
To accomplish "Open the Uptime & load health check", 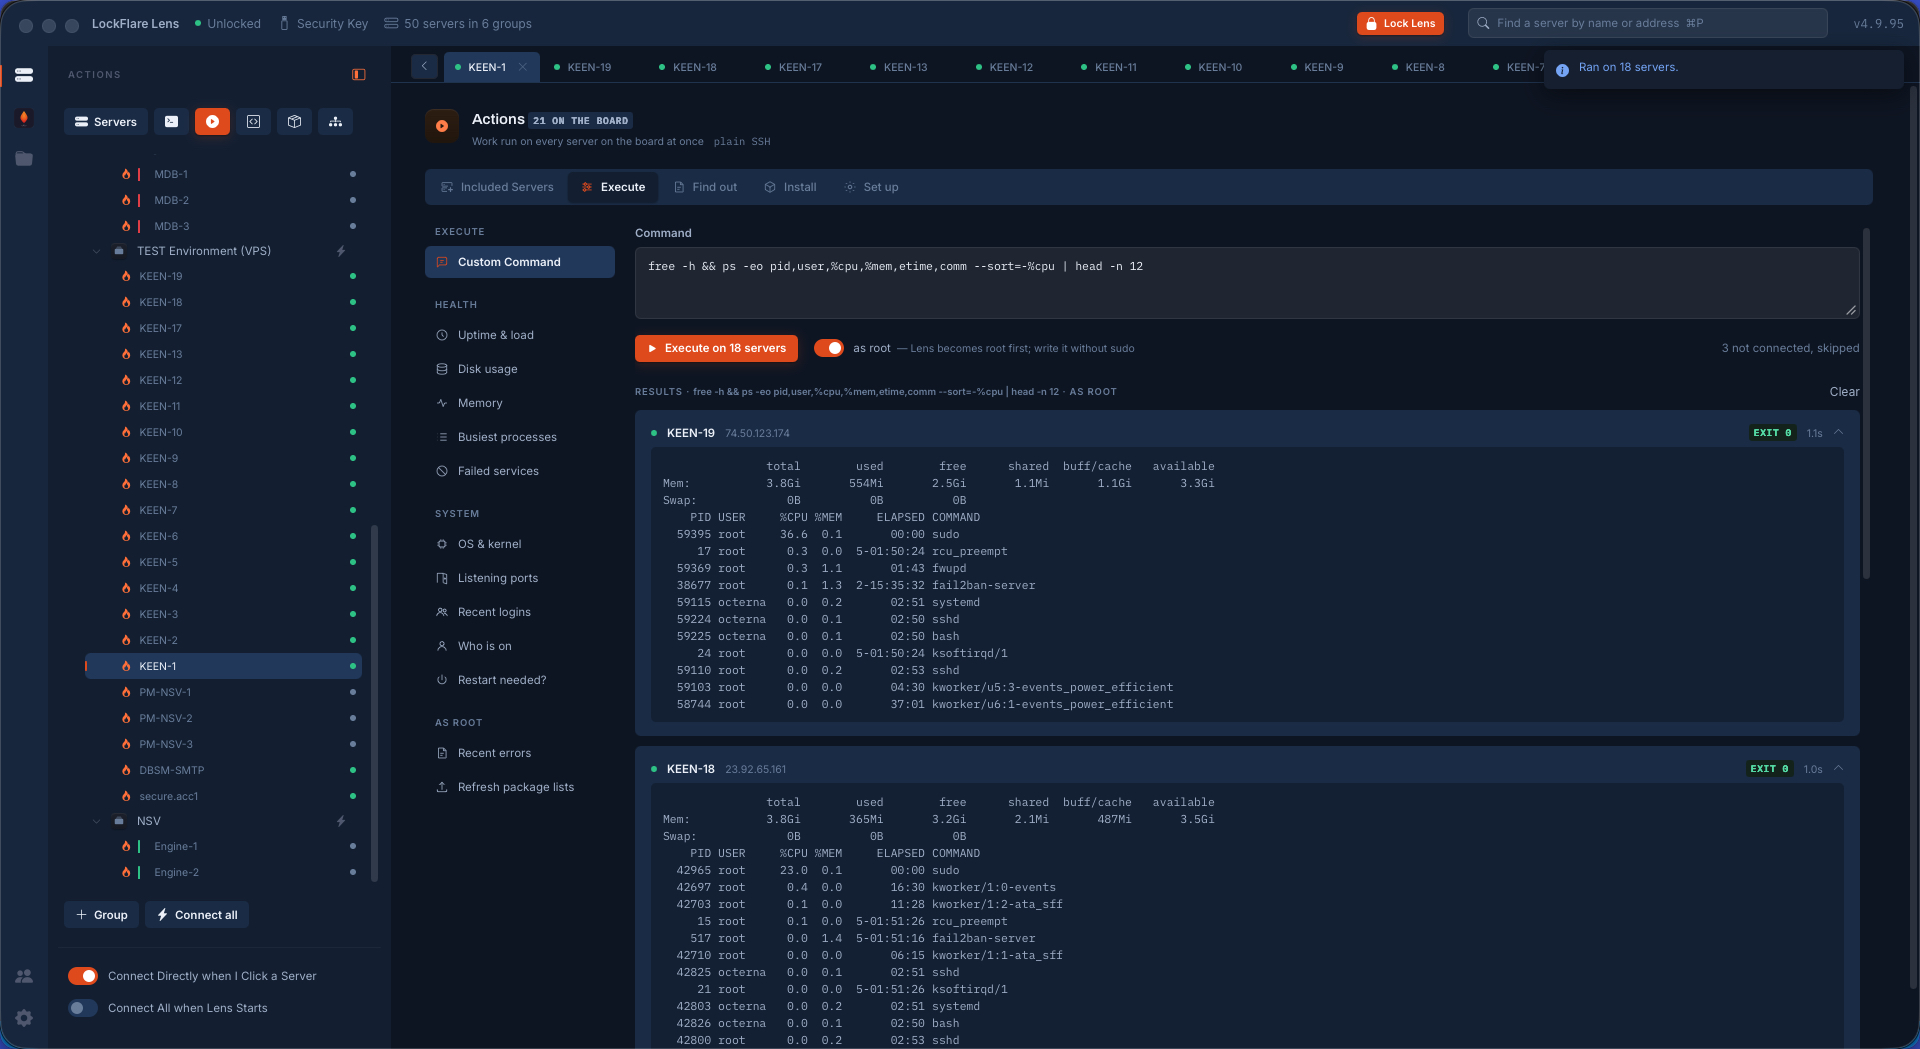I will pyautogui.click(x=520, y=335).
